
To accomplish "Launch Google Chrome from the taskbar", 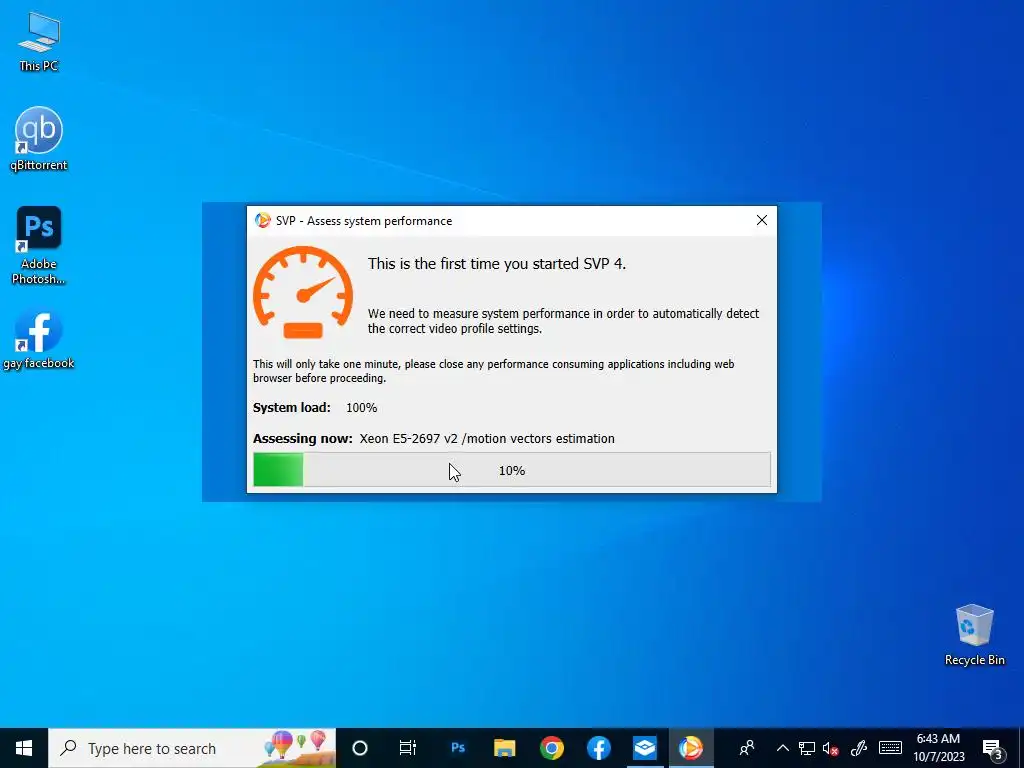I will tap(551, 748).
